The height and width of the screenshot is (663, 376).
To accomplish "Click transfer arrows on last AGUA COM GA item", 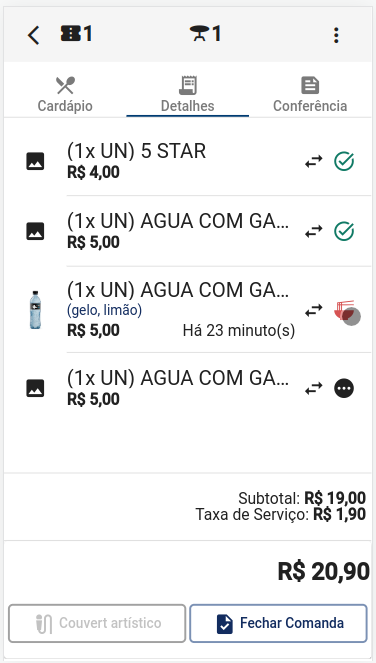I will pyautogui.click(x=313, y=388).
